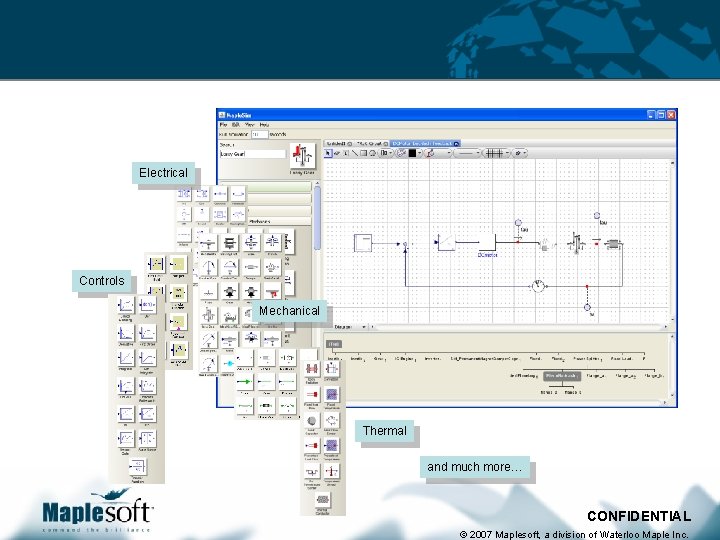Click the paint fill icon beside the black swatch
Image resolution: width=720 pixels, height=540 pixels.
pos(401,153)
